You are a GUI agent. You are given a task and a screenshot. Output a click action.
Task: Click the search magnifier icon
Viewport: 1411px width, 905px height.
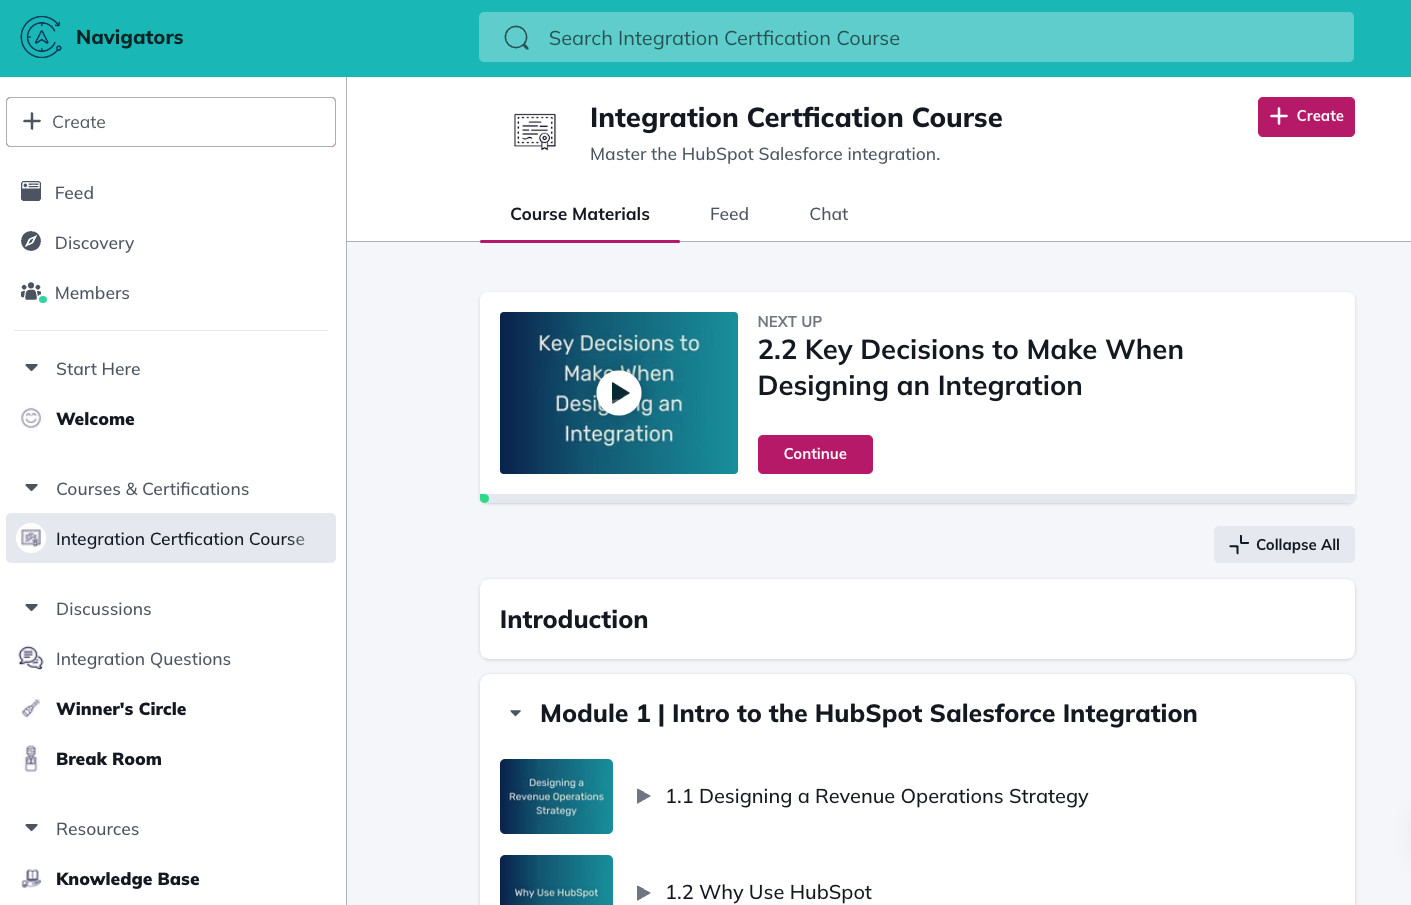tap(516, 38)
